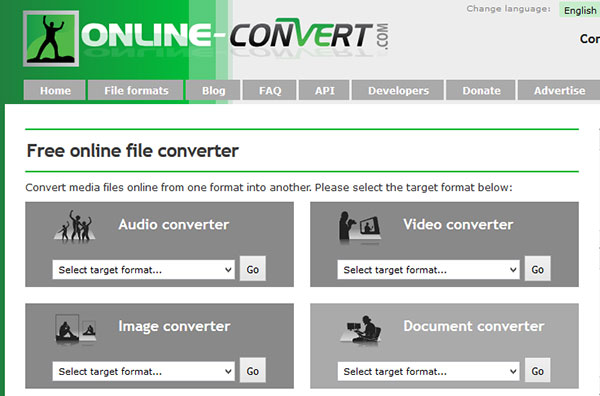This screenshot has width=600, height=396.
Task: Click the Video converter cameraman icon
Action: pos(359,227)
